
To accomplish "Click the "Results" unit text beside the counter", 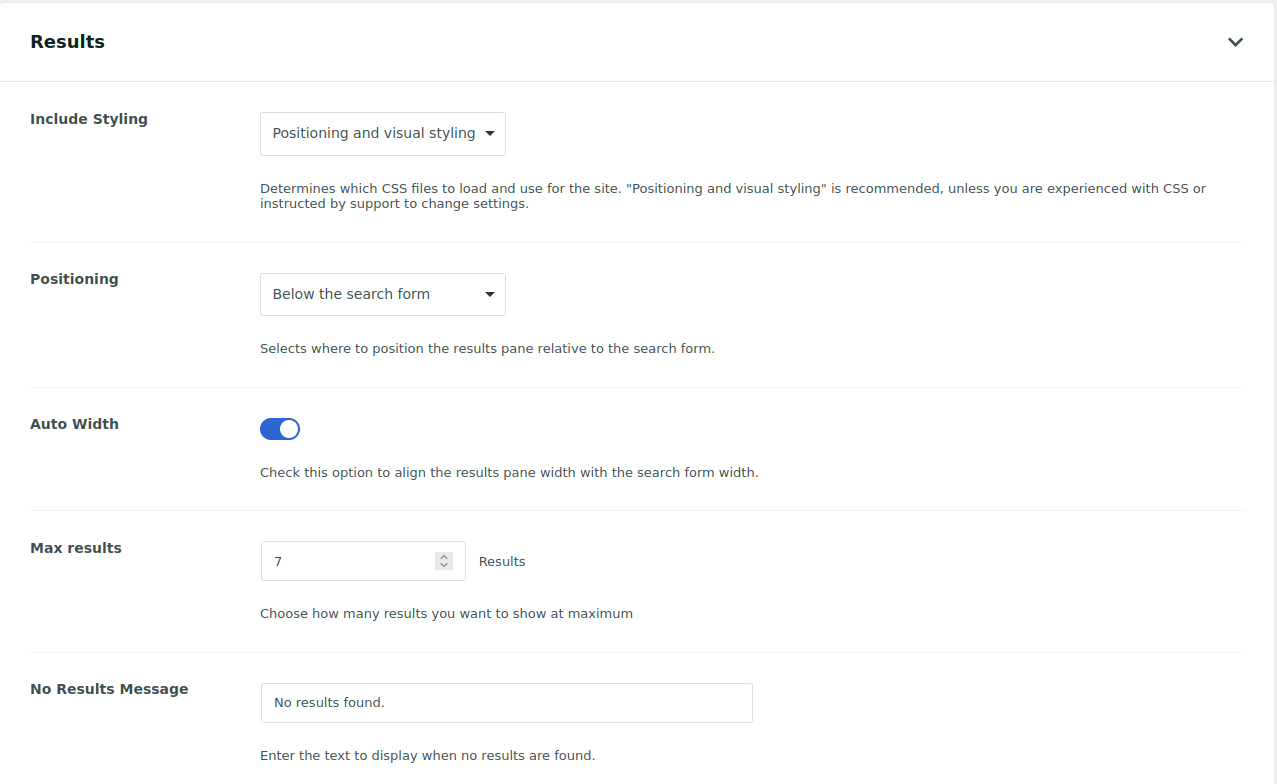I will point(502,561).
